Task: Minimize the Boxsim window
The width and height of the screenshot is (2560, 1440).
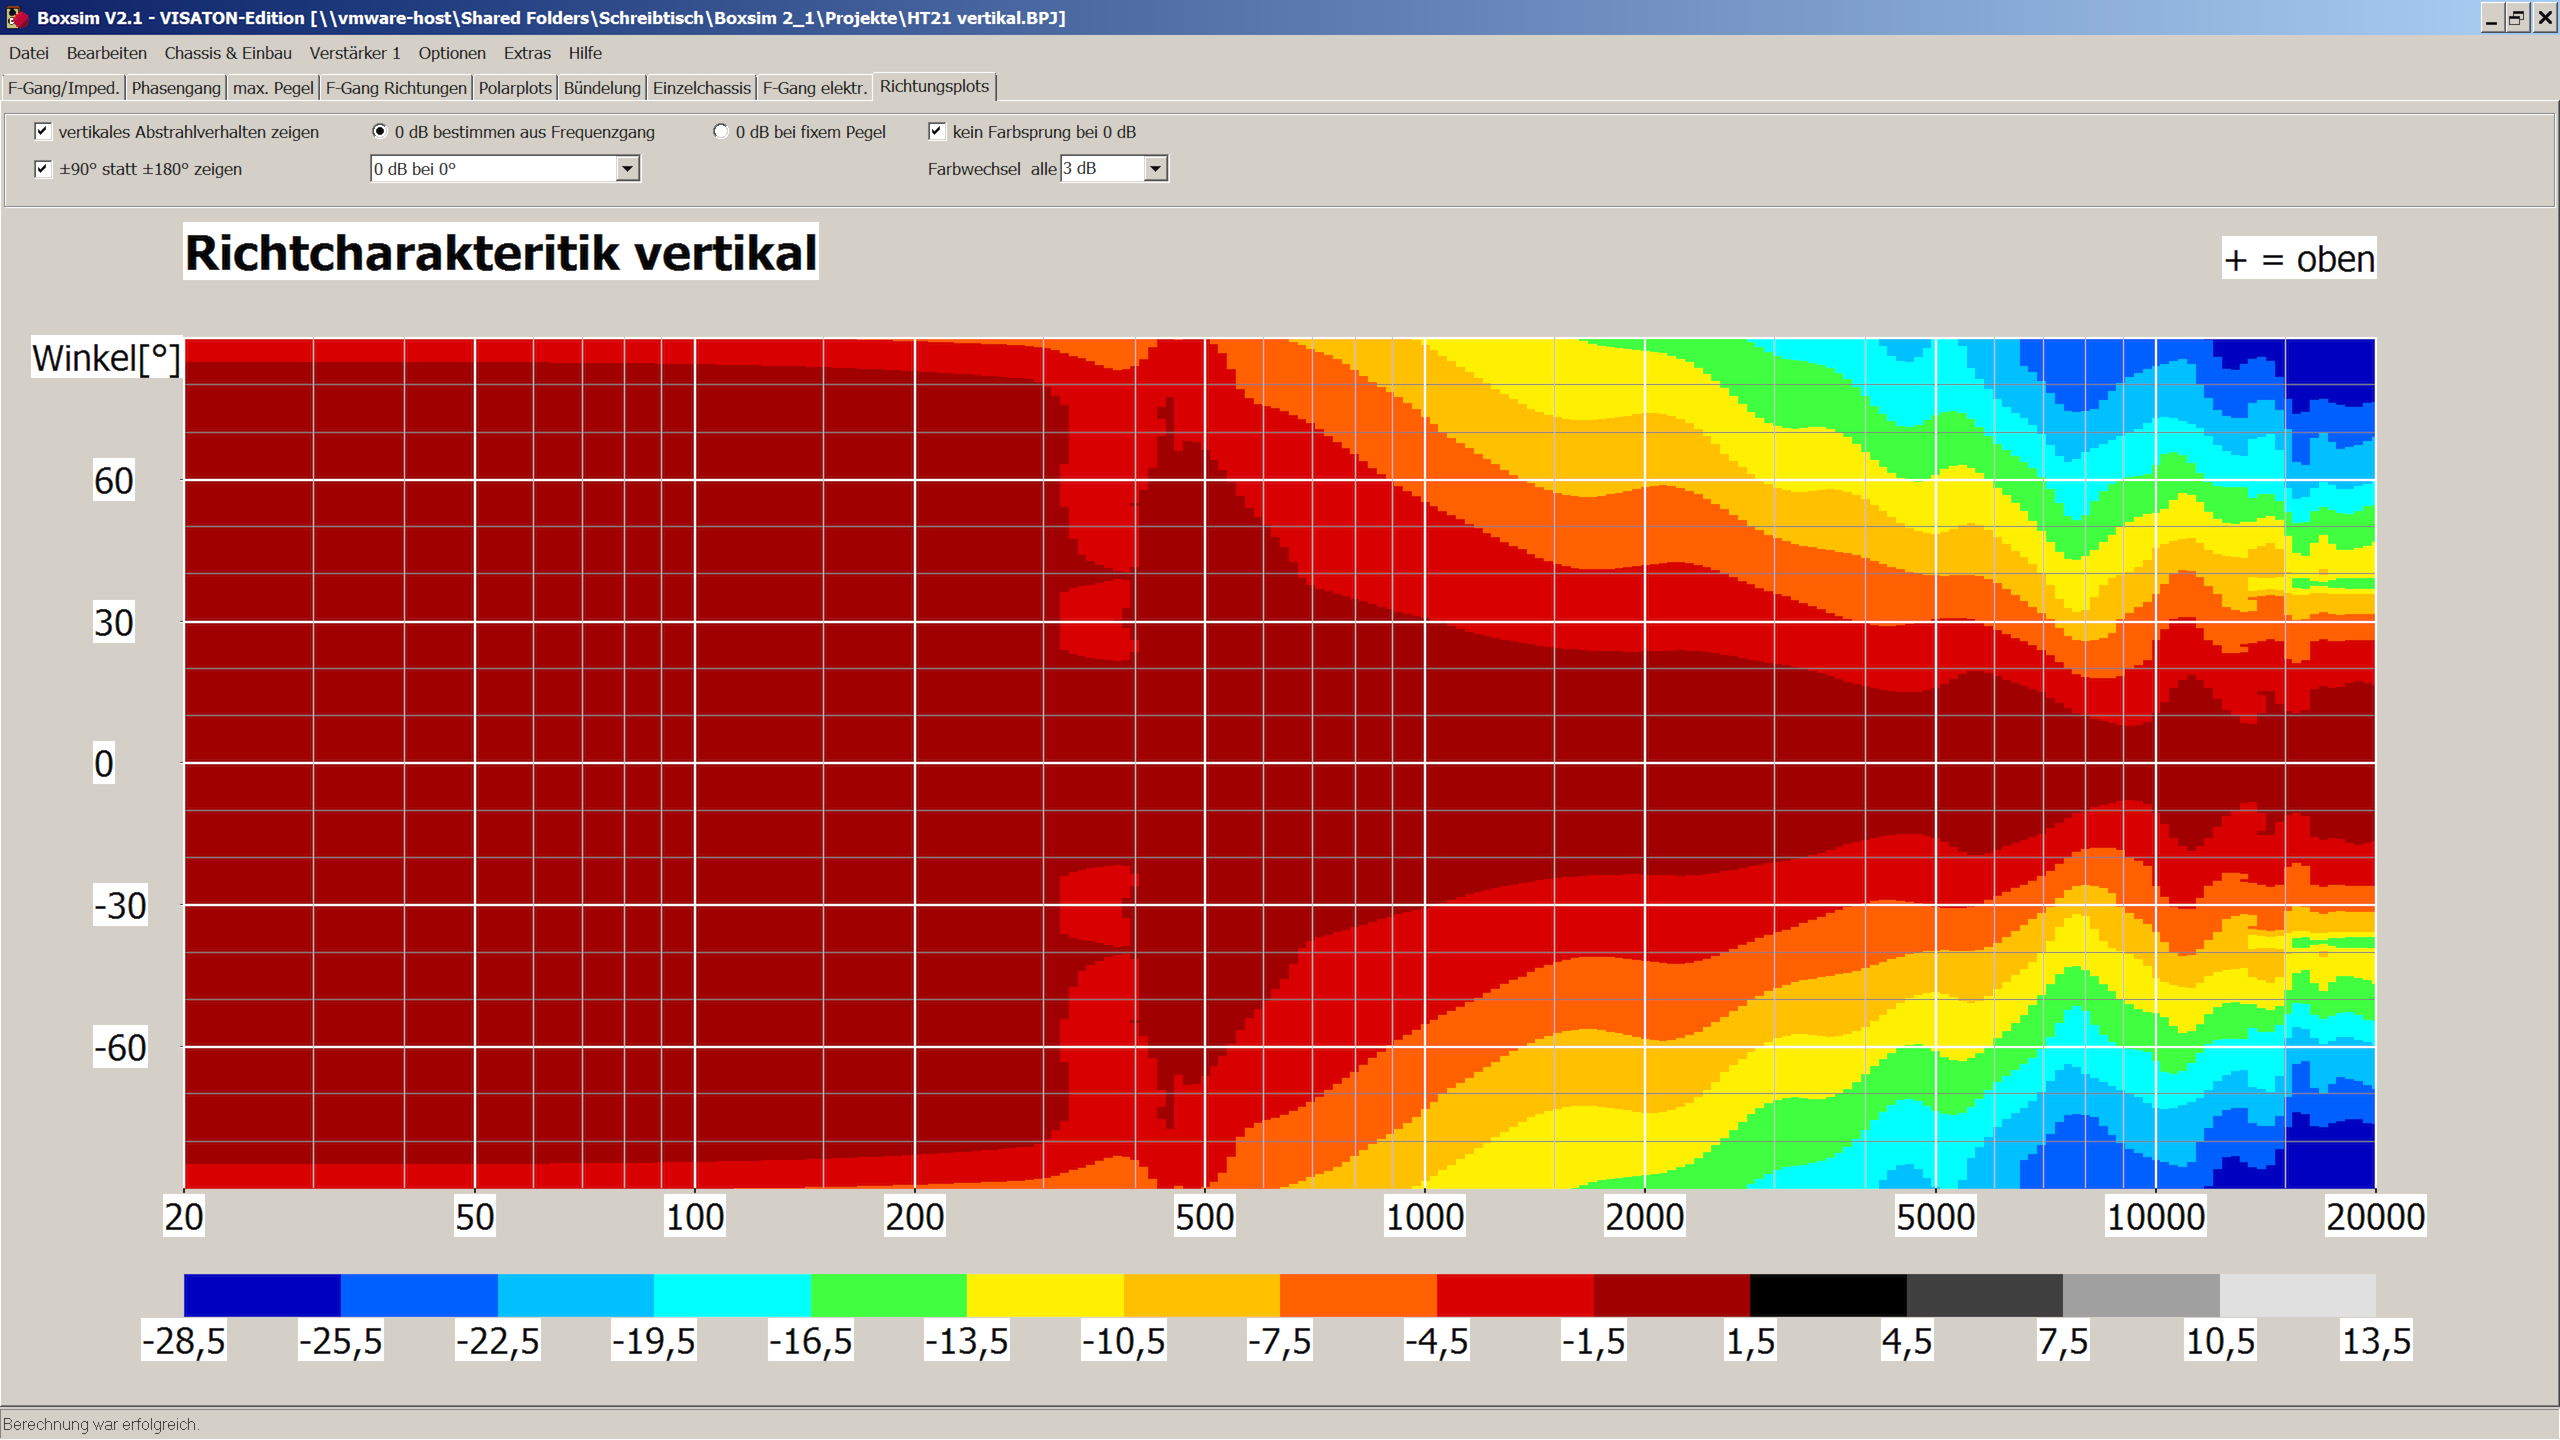Action: [x=2492, y=18]
